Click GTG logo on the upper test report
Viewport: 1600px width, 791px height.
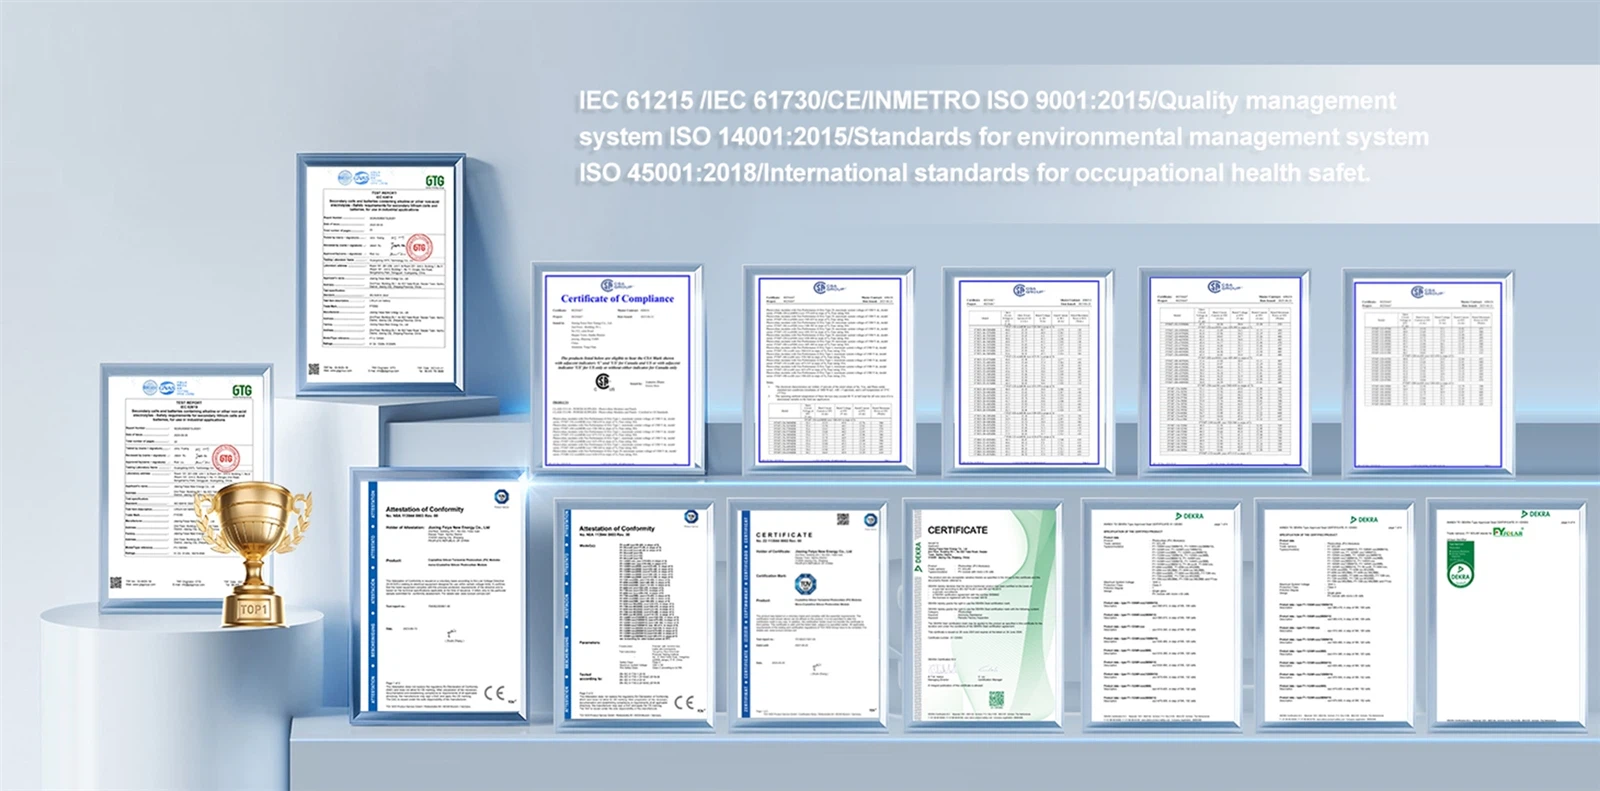(434, 181)
